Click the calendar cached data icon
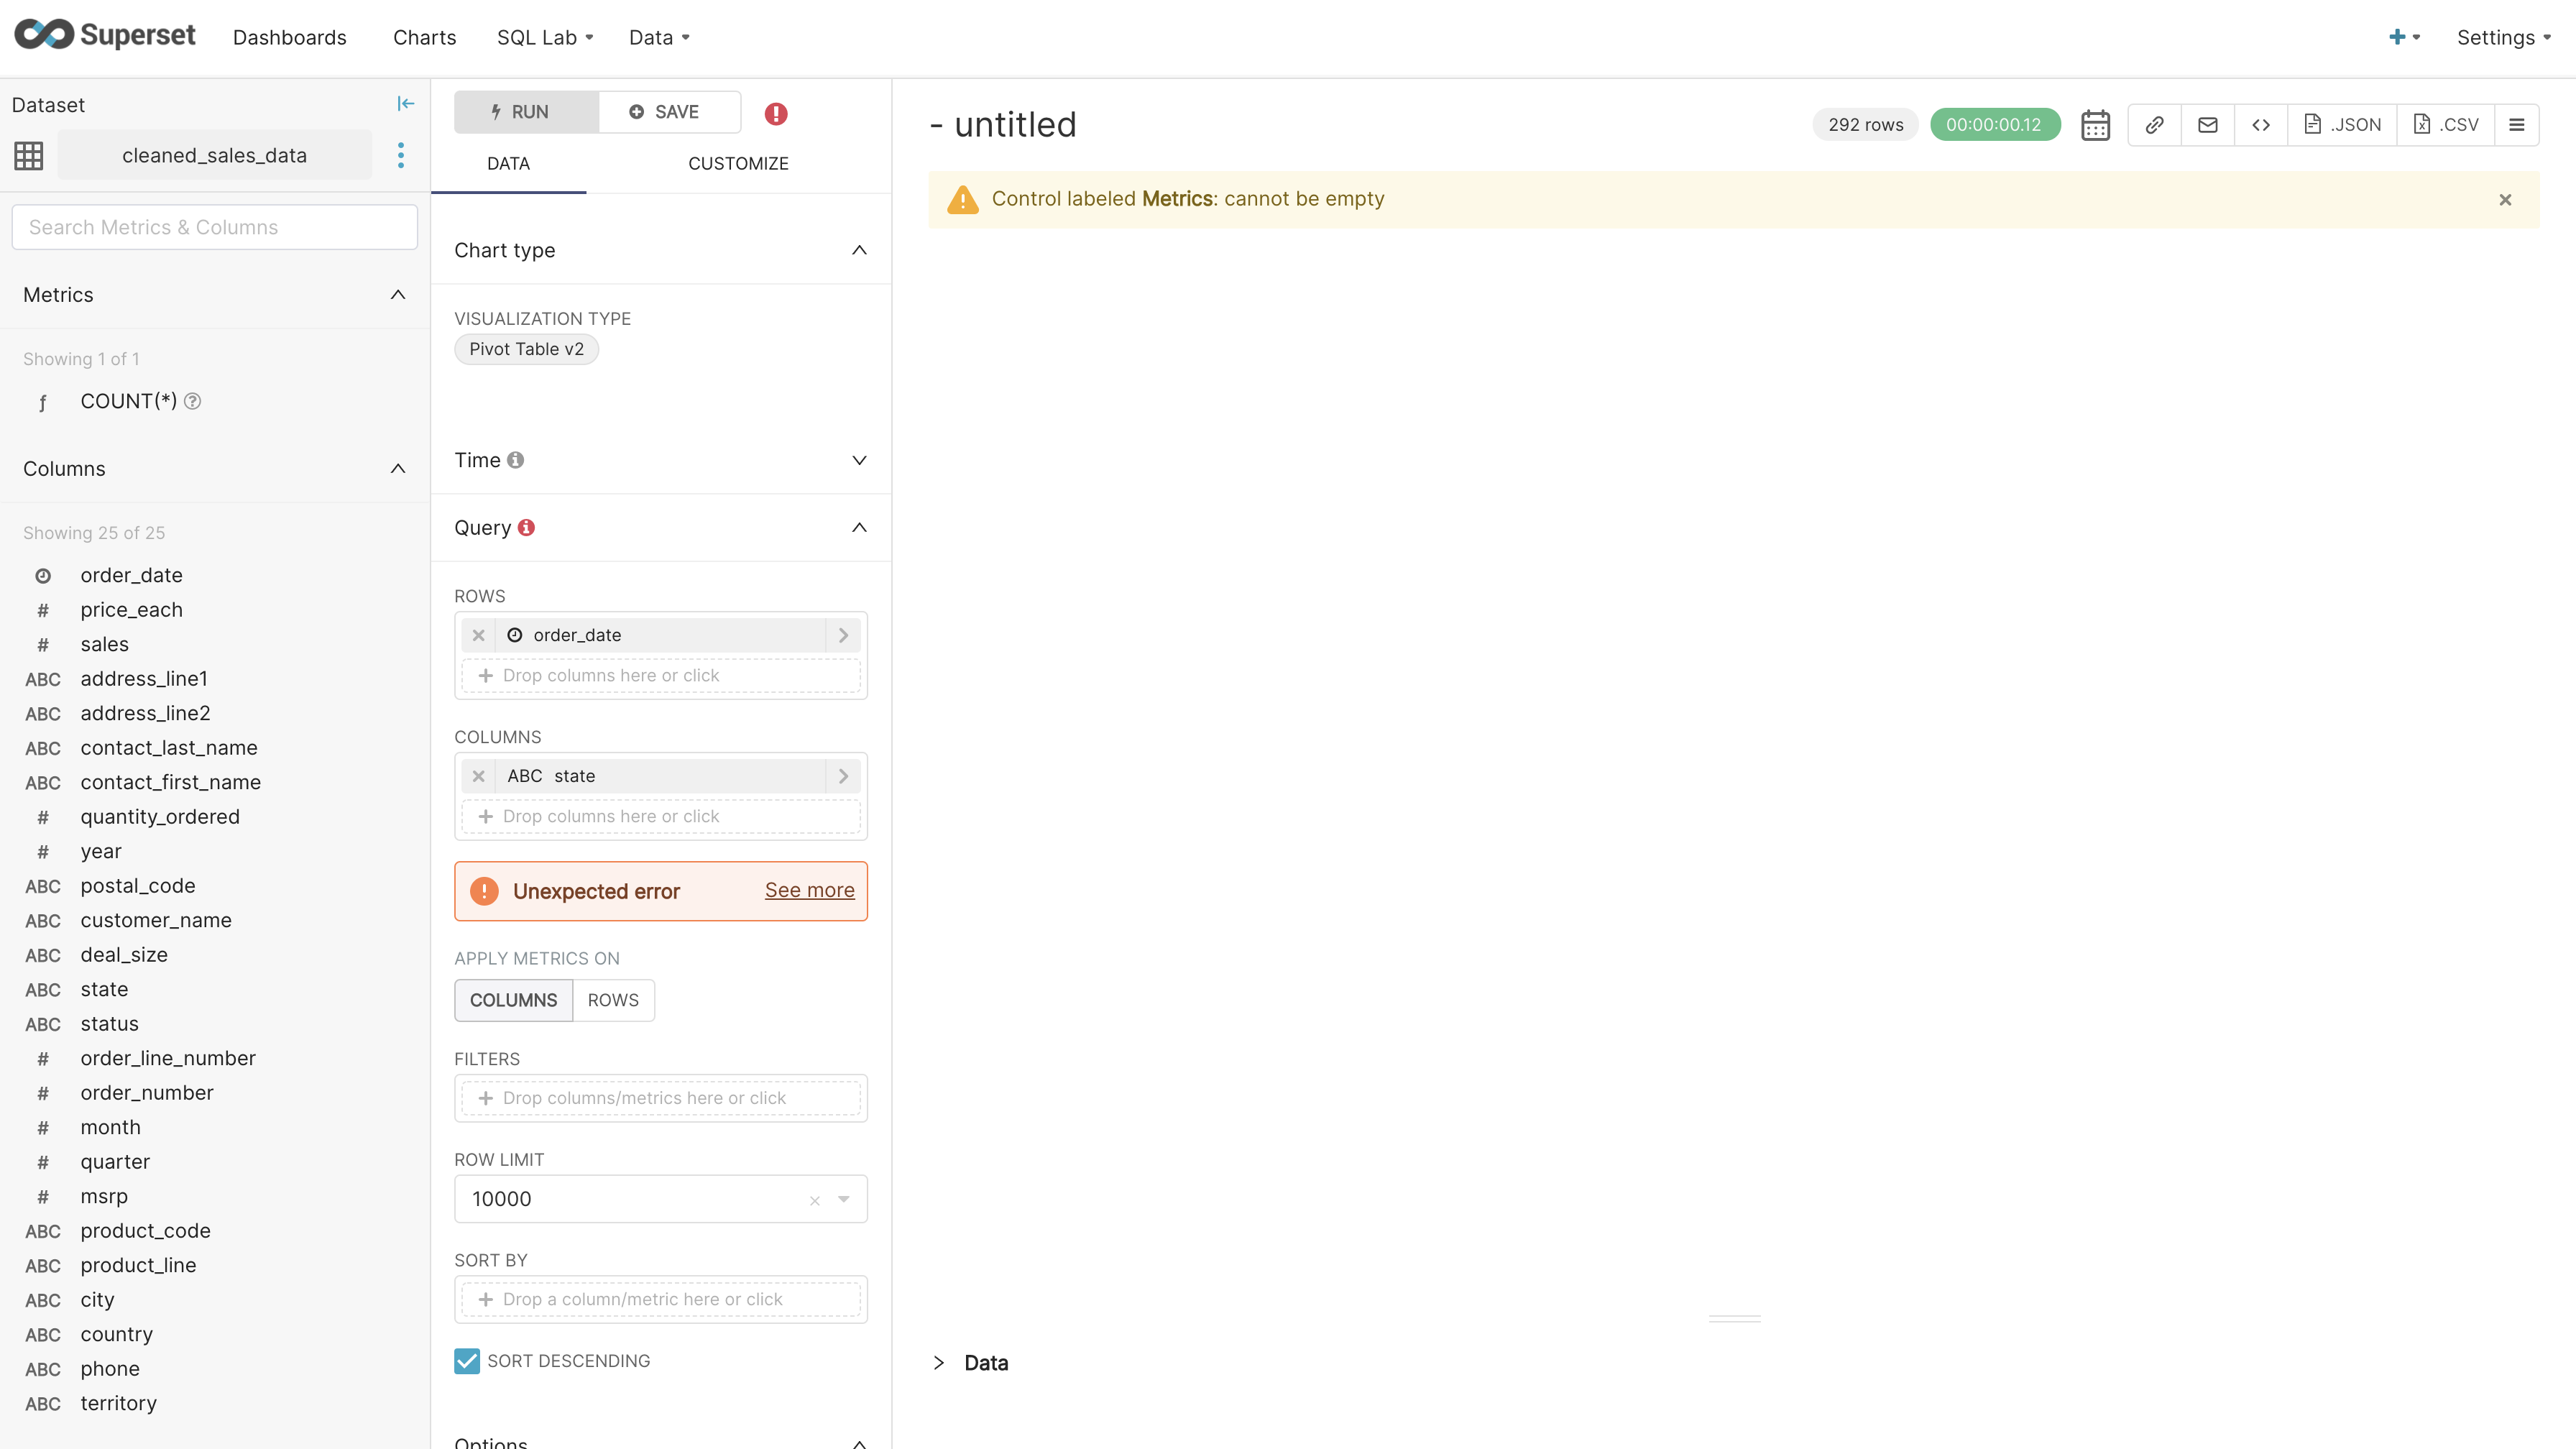The width and height of the screenshot is (2576, 1449). [x=2095, y=124]
